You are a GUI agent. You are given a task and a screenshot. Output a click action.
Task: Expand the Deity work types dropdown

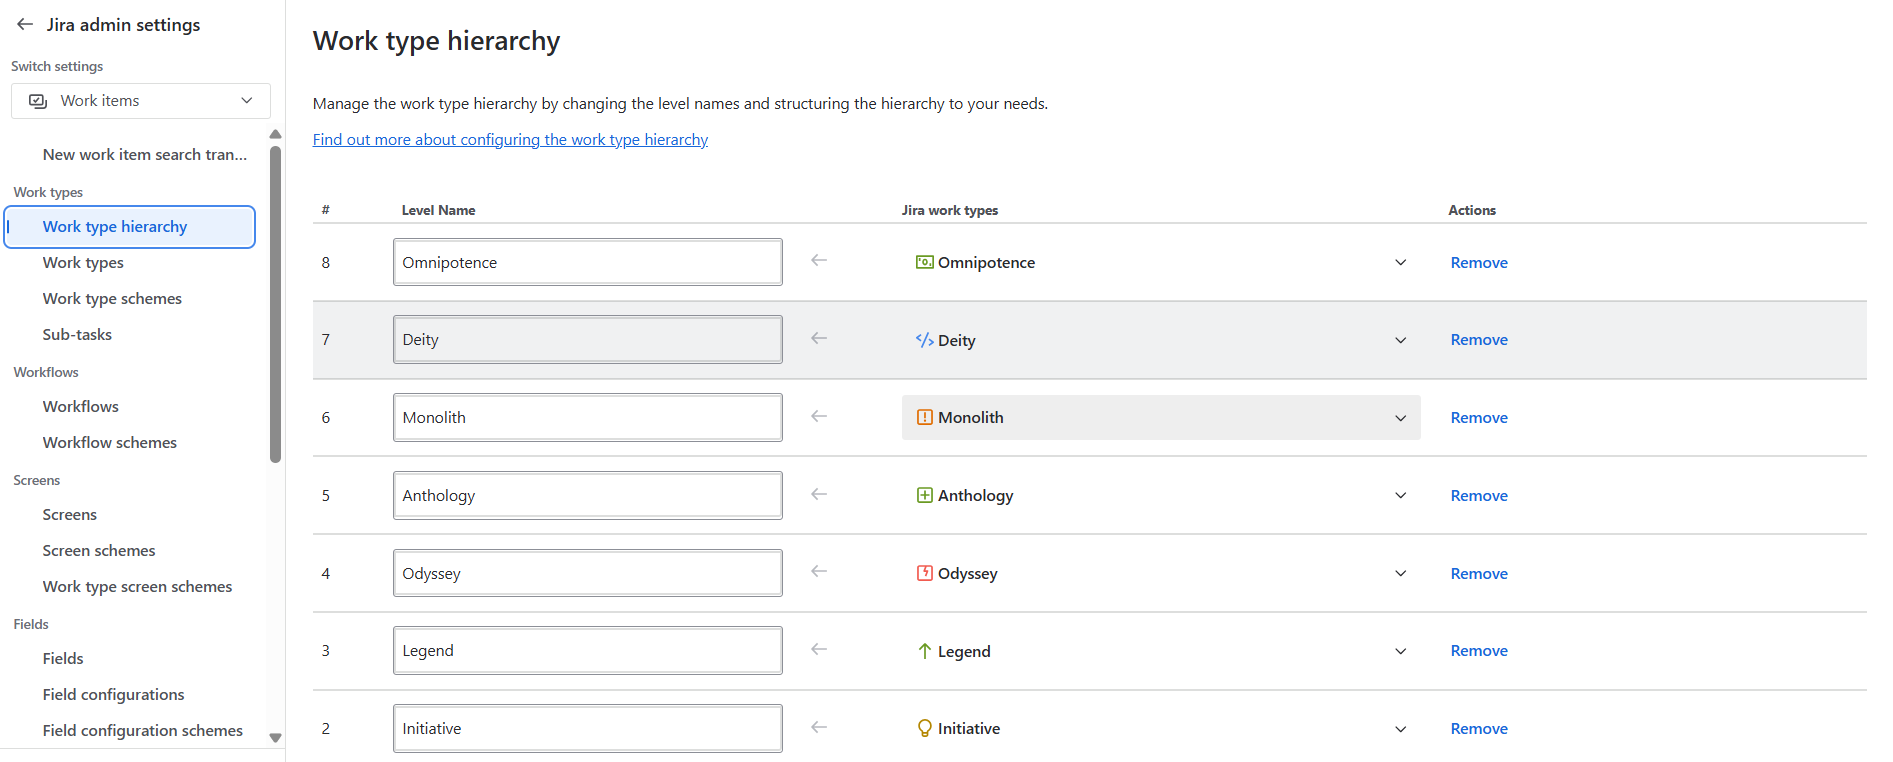(1401, 340)
